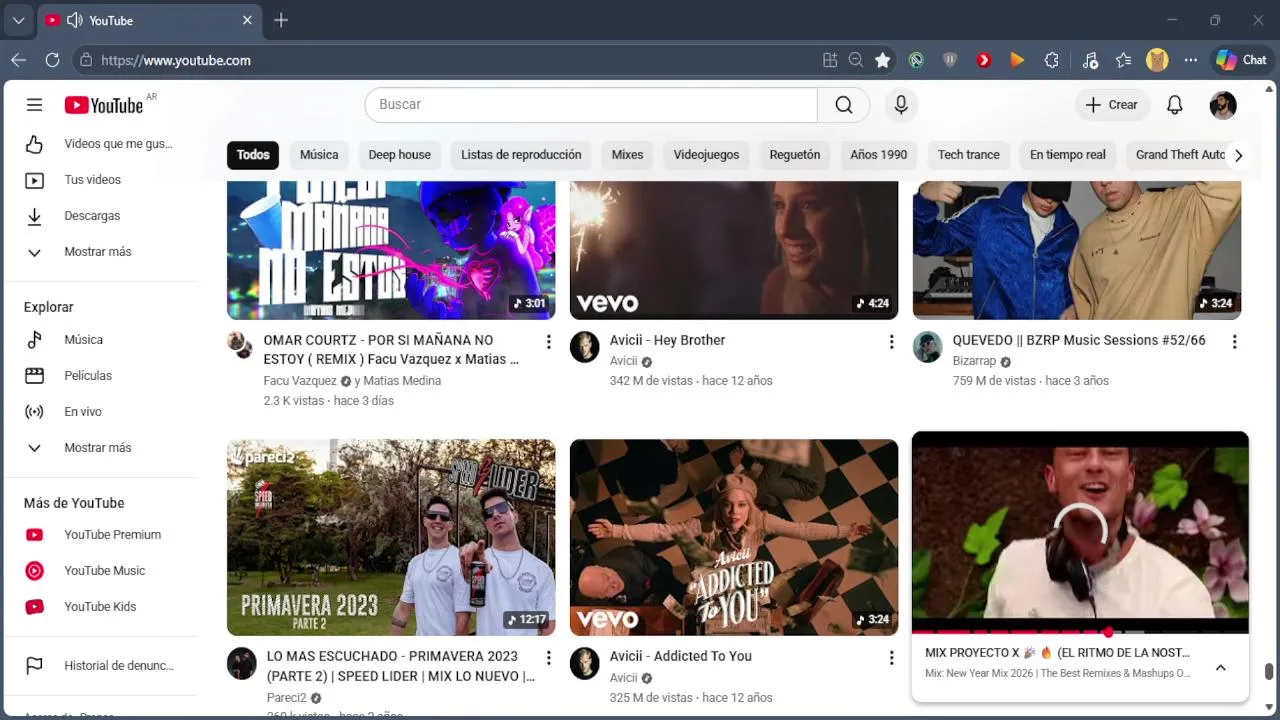This screenshot has width=1280, height=720.
Task: Open En vivo under Explorar
Action: tap(100, 412)
